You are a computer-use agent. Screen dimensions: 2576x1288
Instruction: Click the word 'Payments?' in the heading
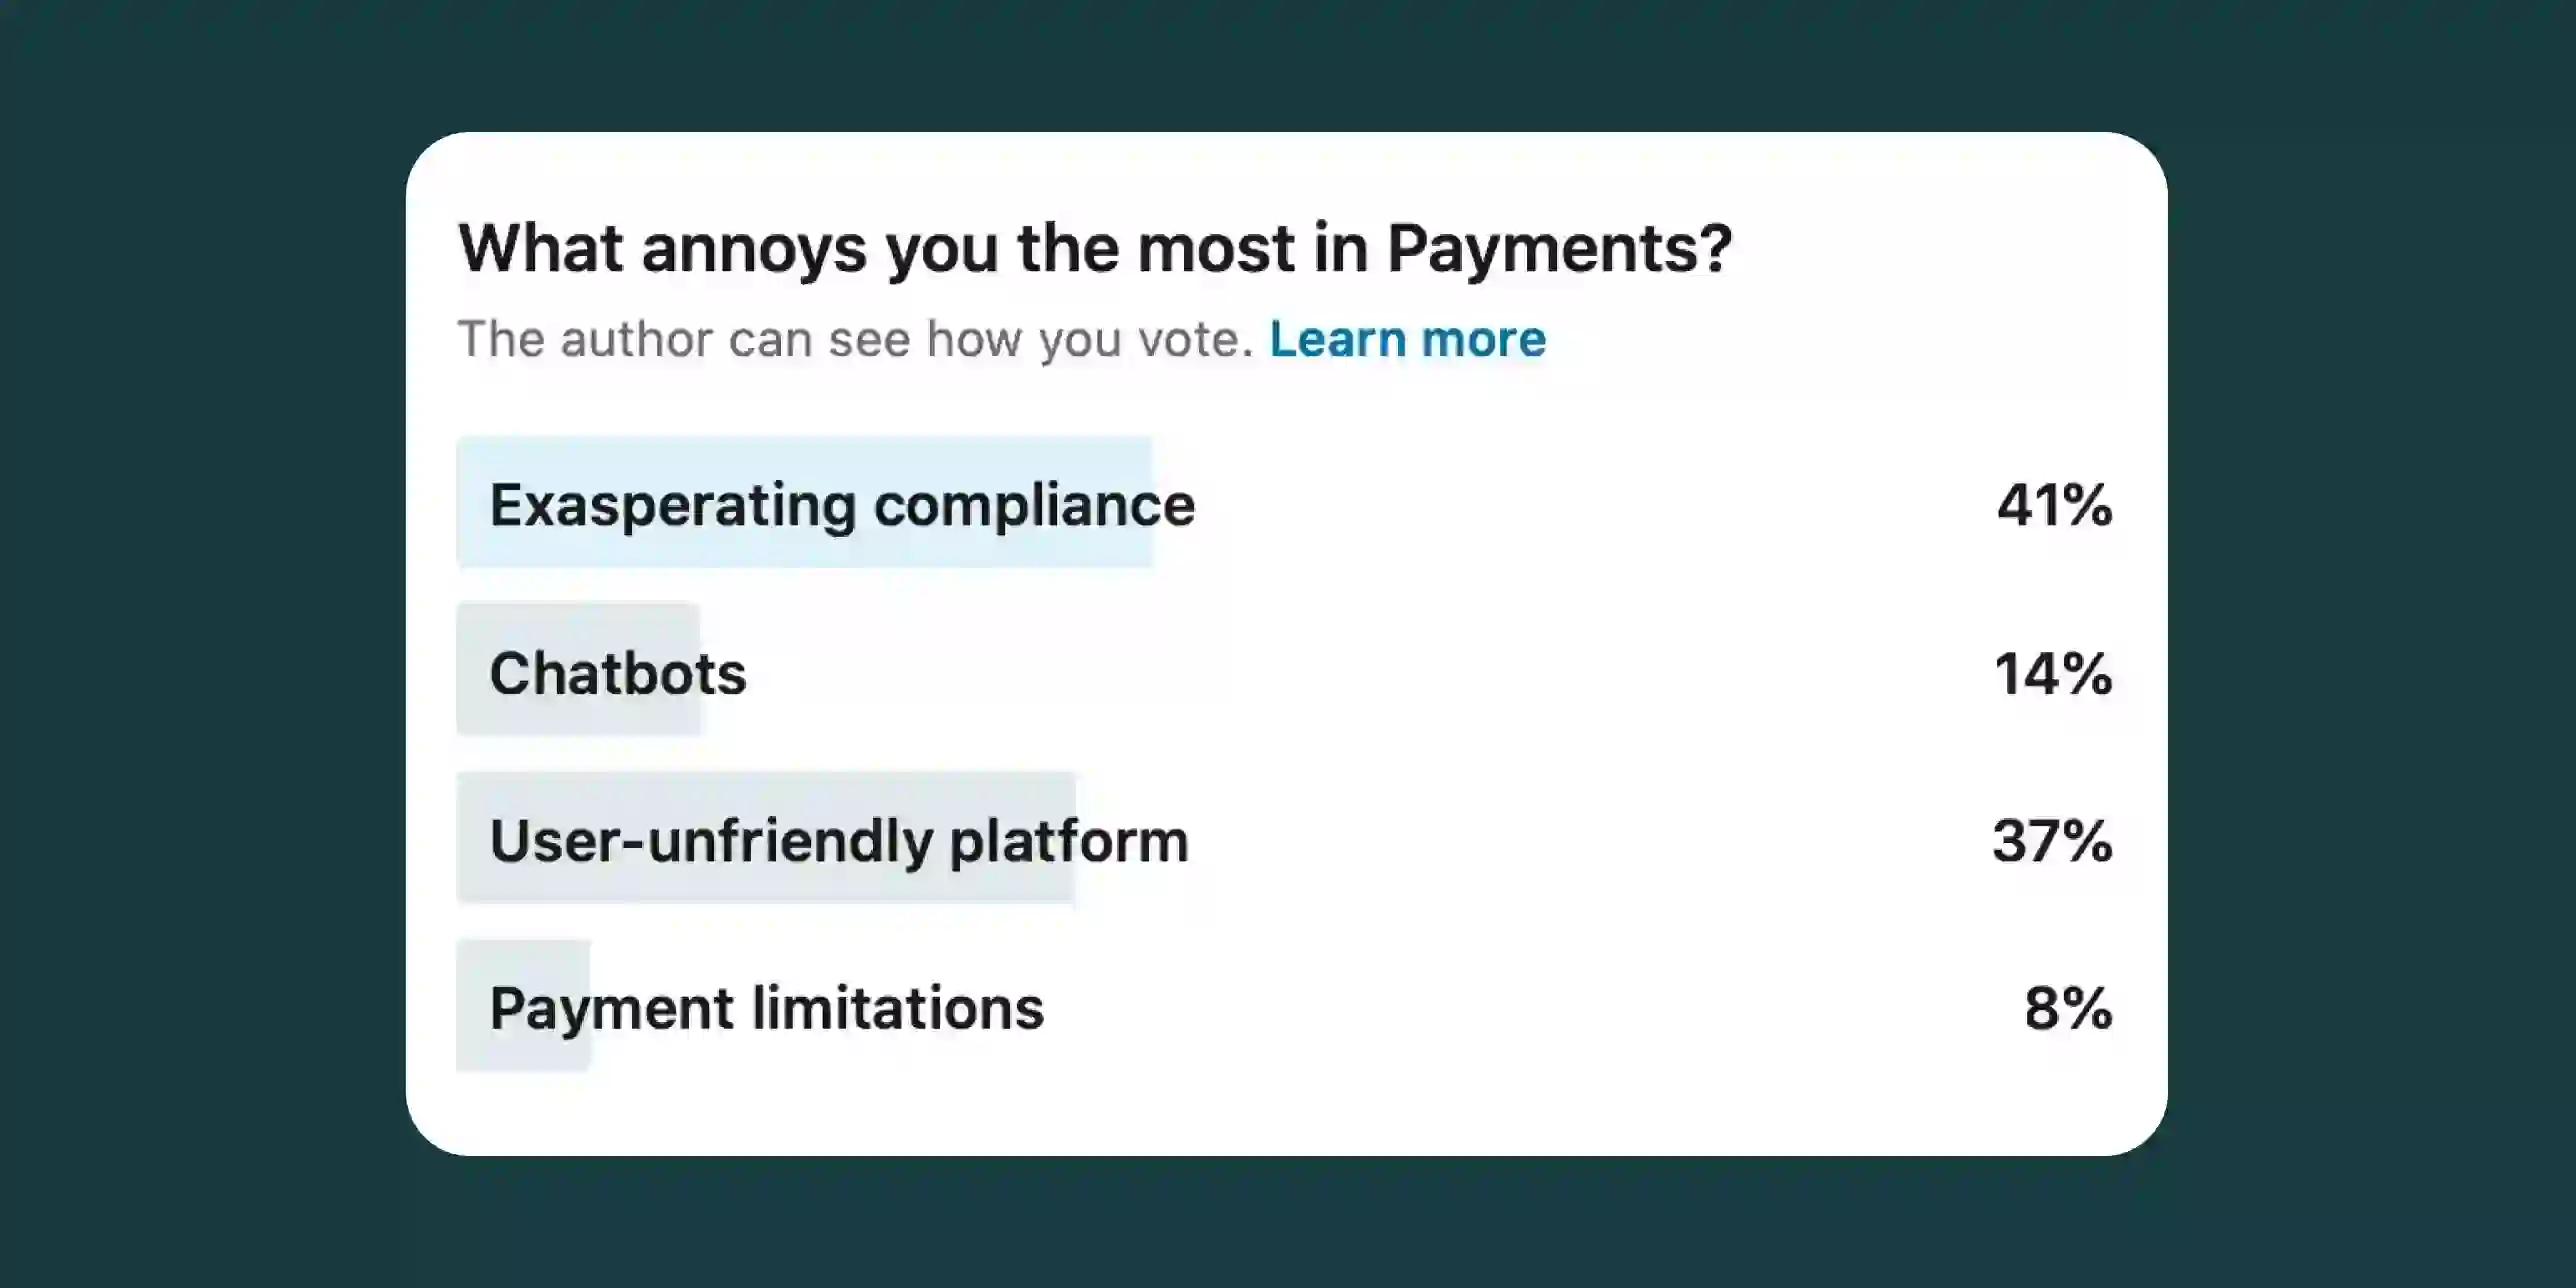(x=1559, y=248)
